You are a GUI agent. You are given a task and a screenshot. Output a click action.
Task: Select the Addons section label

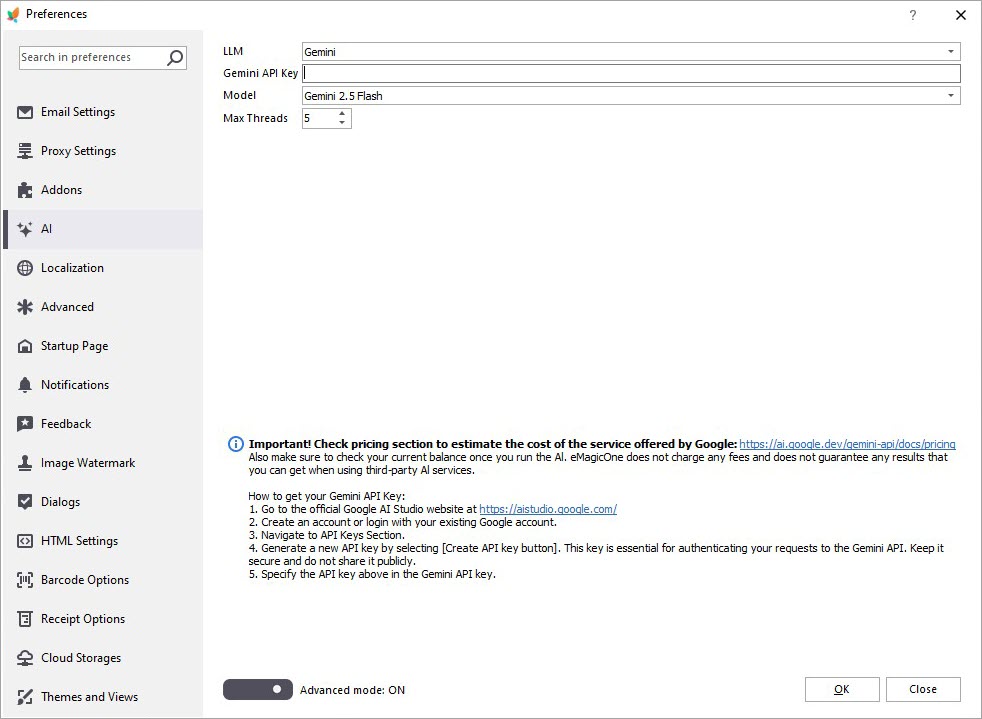(x=61, y=190)
